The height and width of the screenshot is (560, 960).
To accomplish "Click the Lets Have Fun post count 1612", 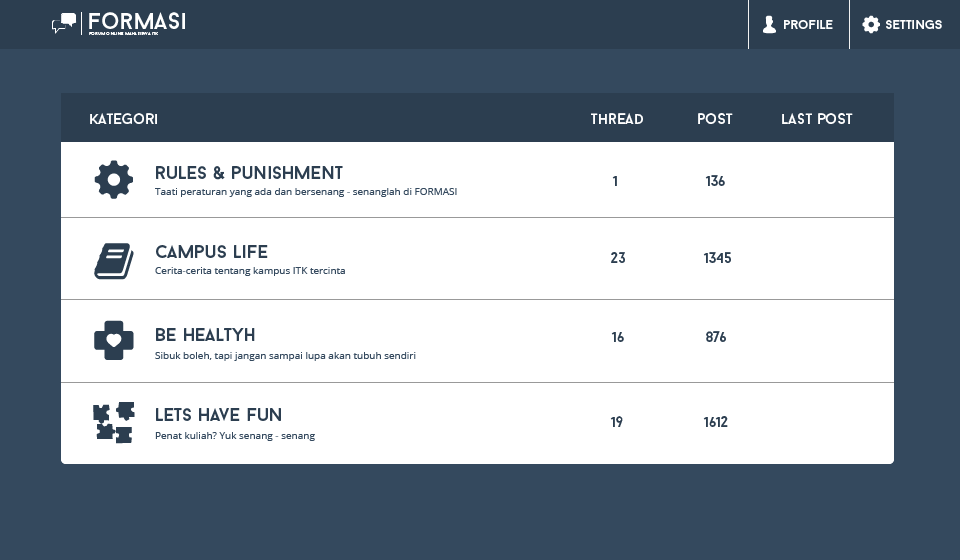I will (x=716, y=422).
